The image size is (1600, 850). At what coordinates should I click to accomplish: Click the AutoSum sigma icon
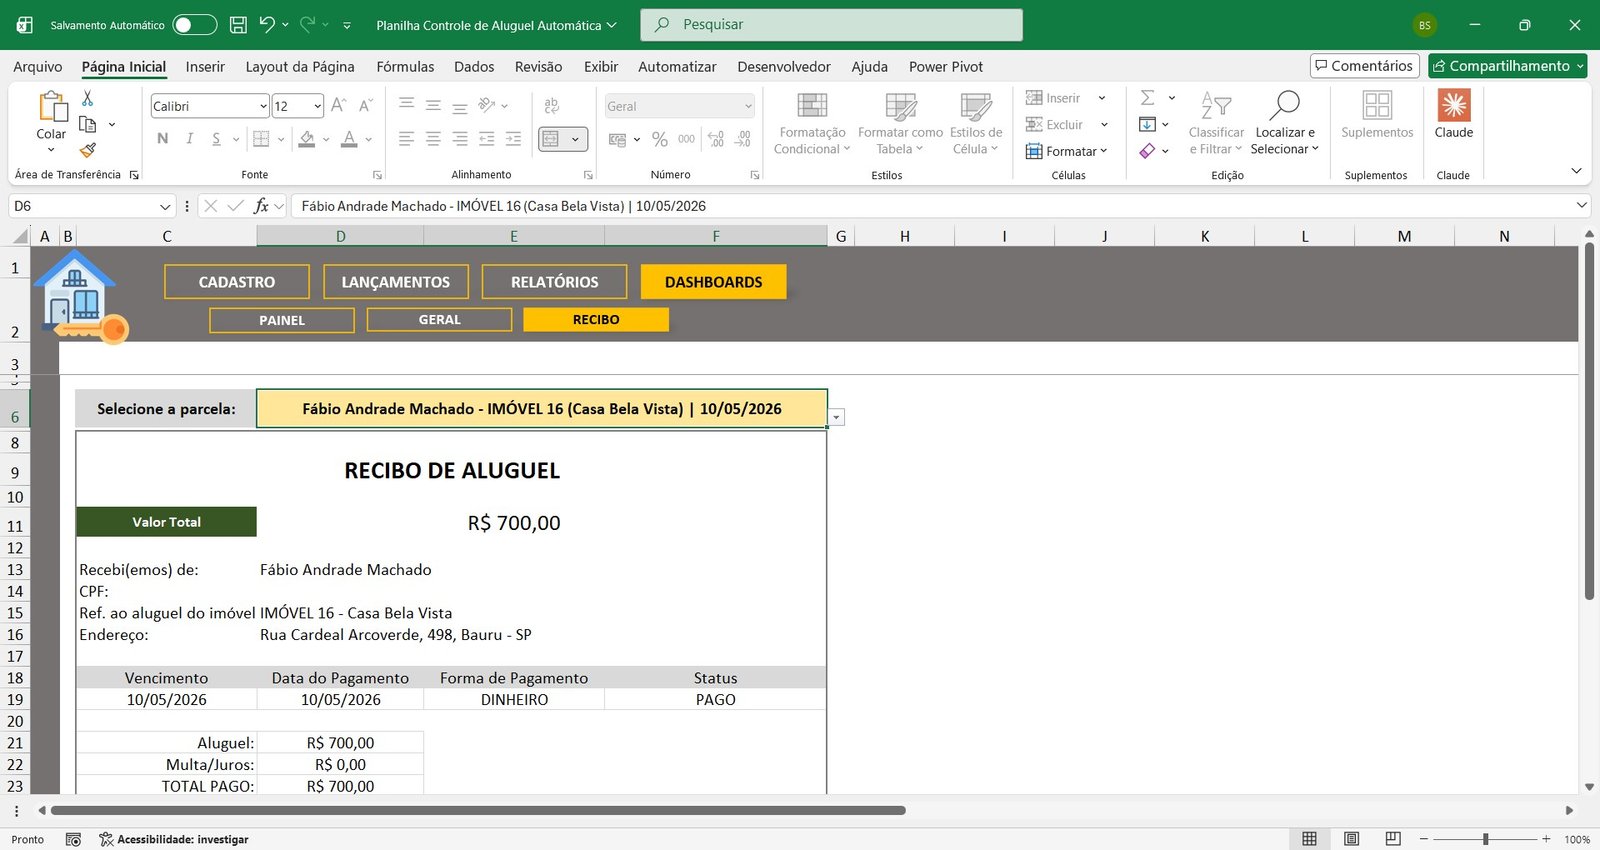coord(1148,97)
